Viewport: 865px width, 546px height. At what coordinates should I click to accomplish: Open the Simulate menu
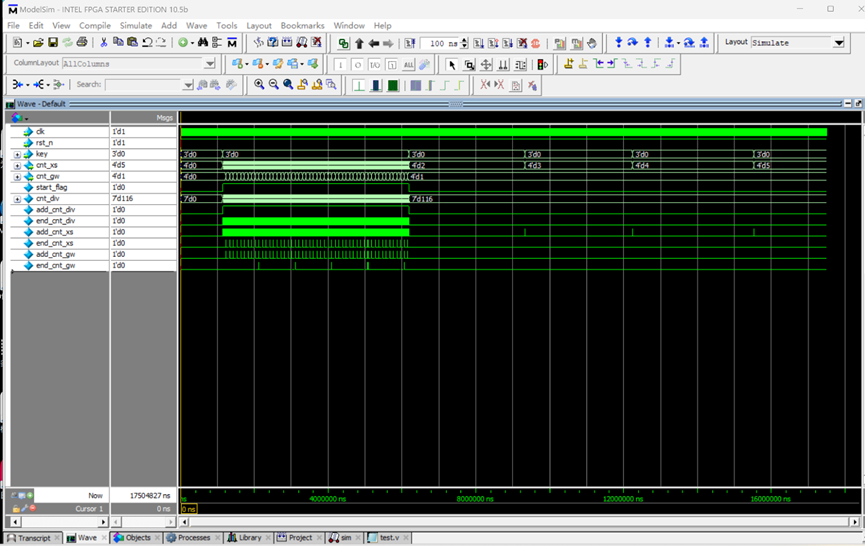pos(136,25)
